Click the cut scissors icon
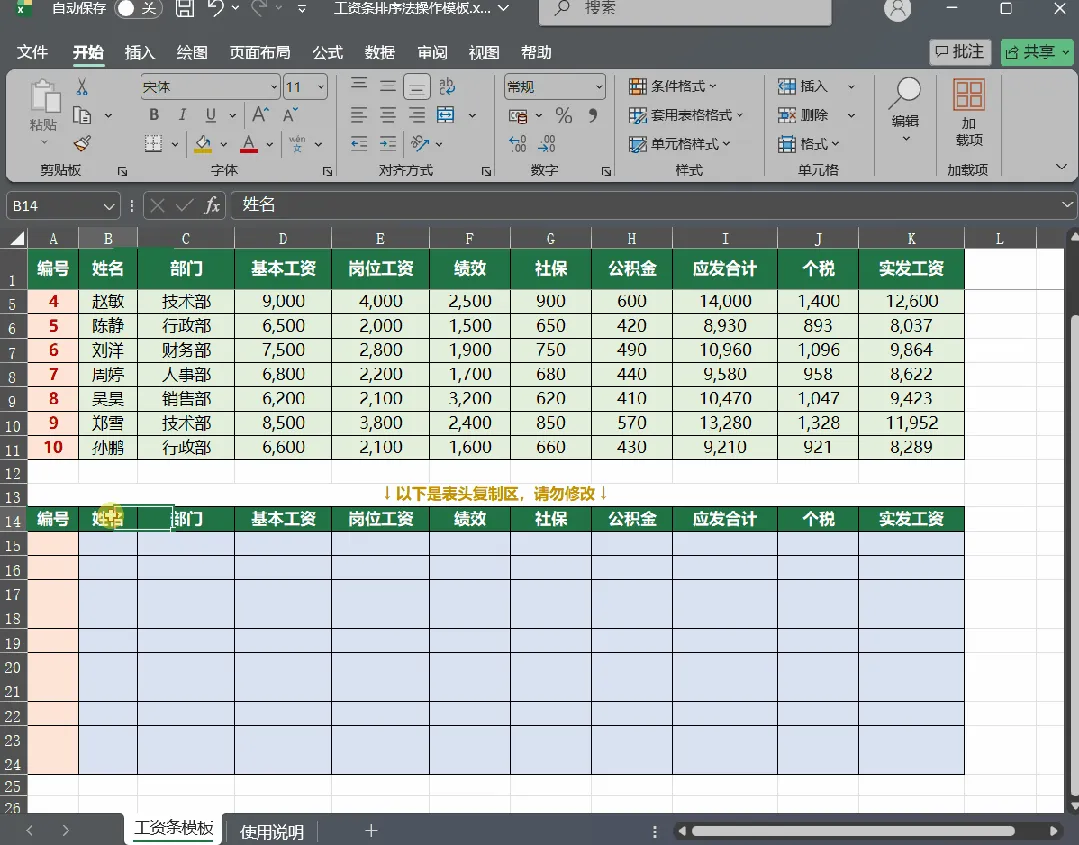Screen dimensions: 1079x845 (x=82, y=87)
